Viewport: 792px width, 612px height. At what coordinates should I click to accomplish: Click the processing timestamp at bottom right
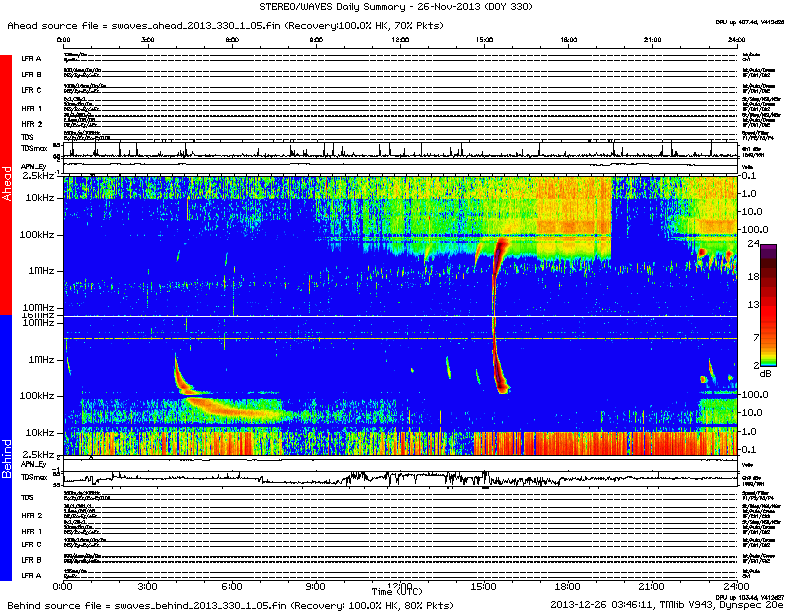[x=664, y=604]
